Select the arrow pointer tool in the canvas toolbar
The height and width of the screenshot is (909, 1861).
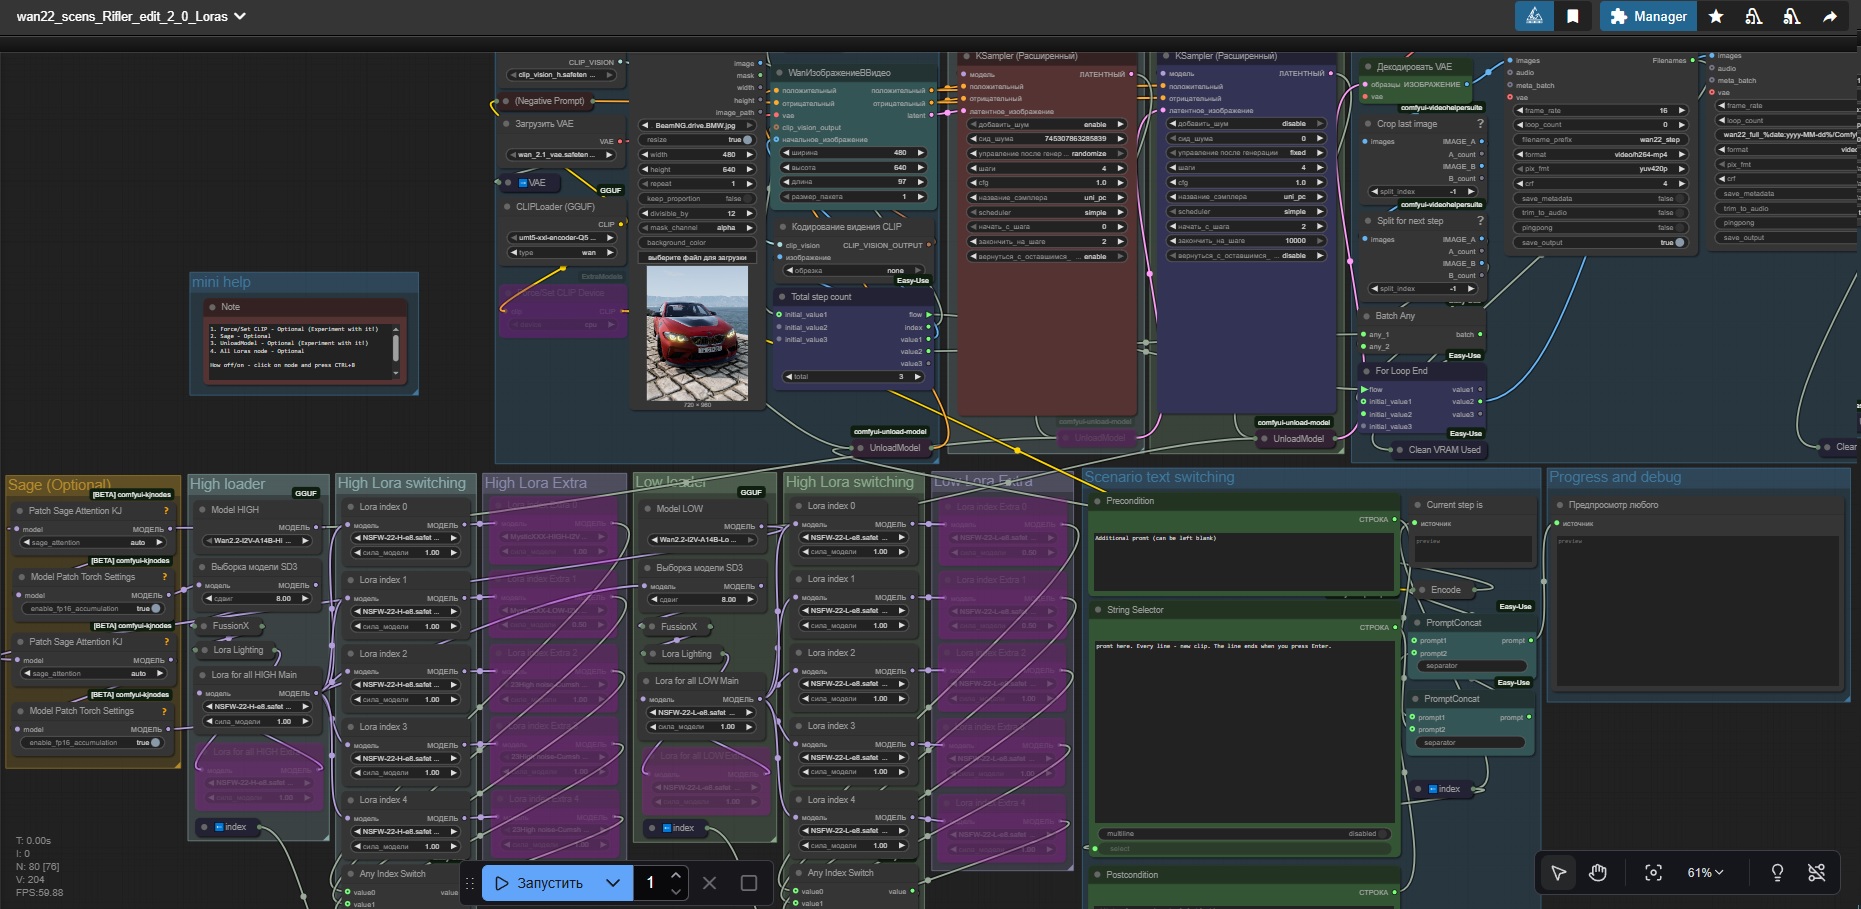pos(1558,872)
